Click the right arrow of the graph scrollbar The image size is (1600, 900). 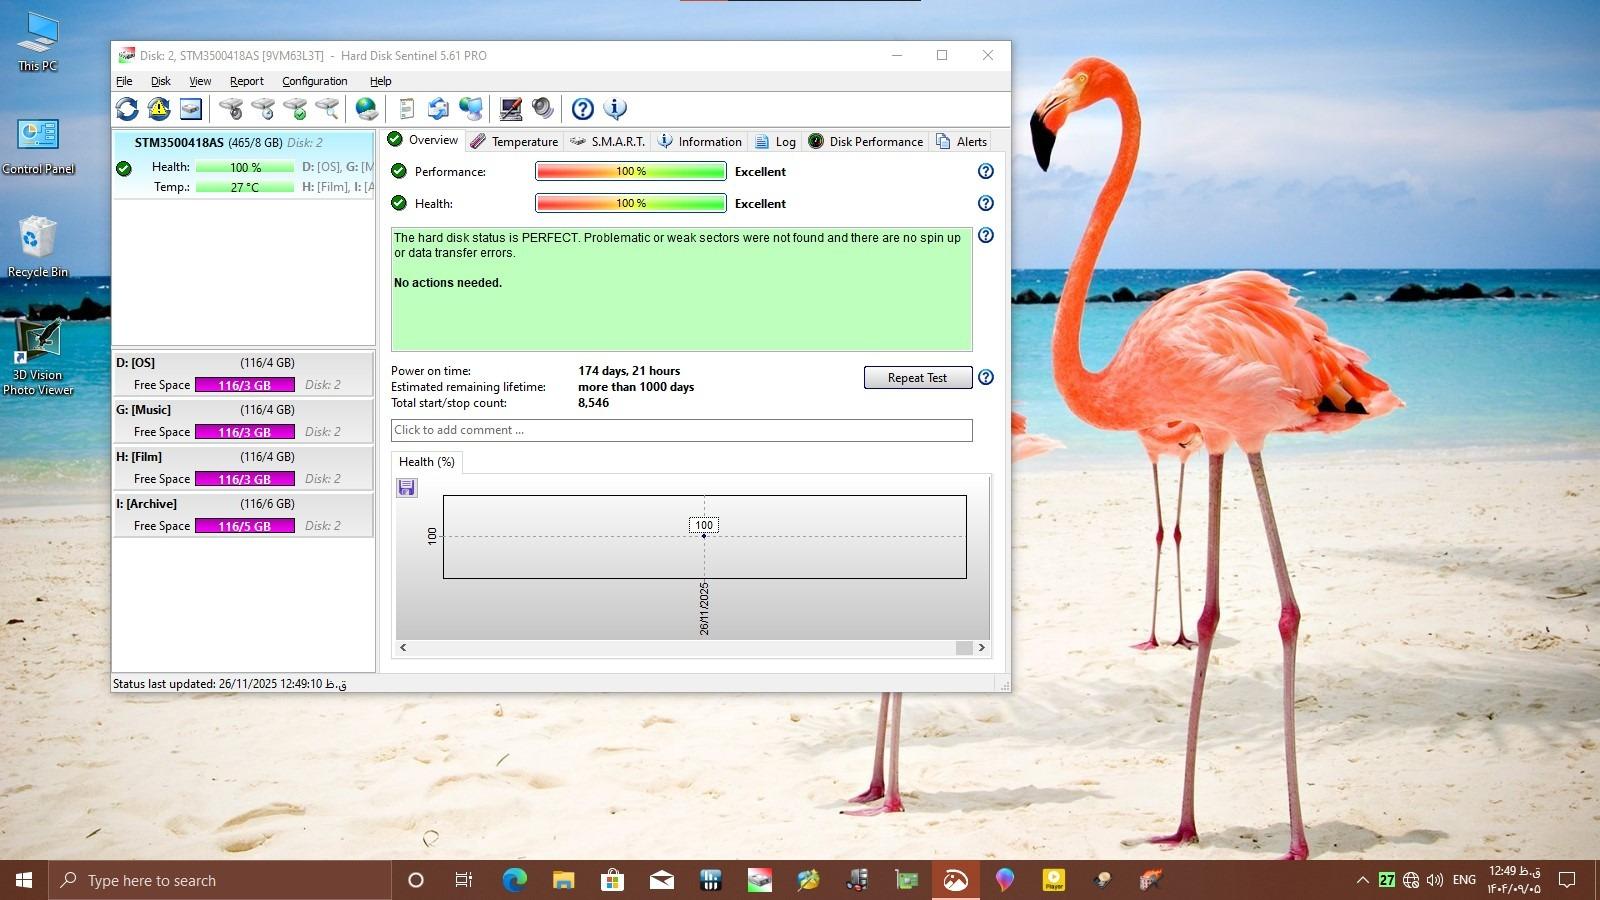[x=981, y=648]
